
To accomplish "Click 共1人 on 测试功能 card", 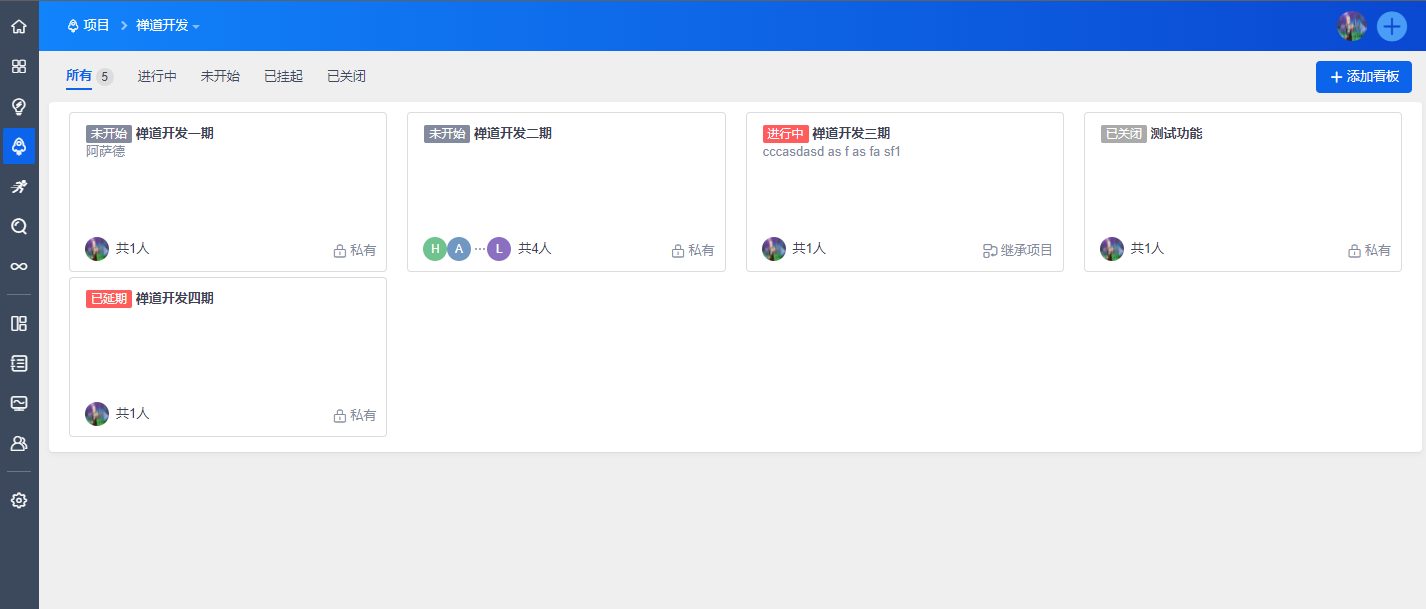I will [1148, 249].
